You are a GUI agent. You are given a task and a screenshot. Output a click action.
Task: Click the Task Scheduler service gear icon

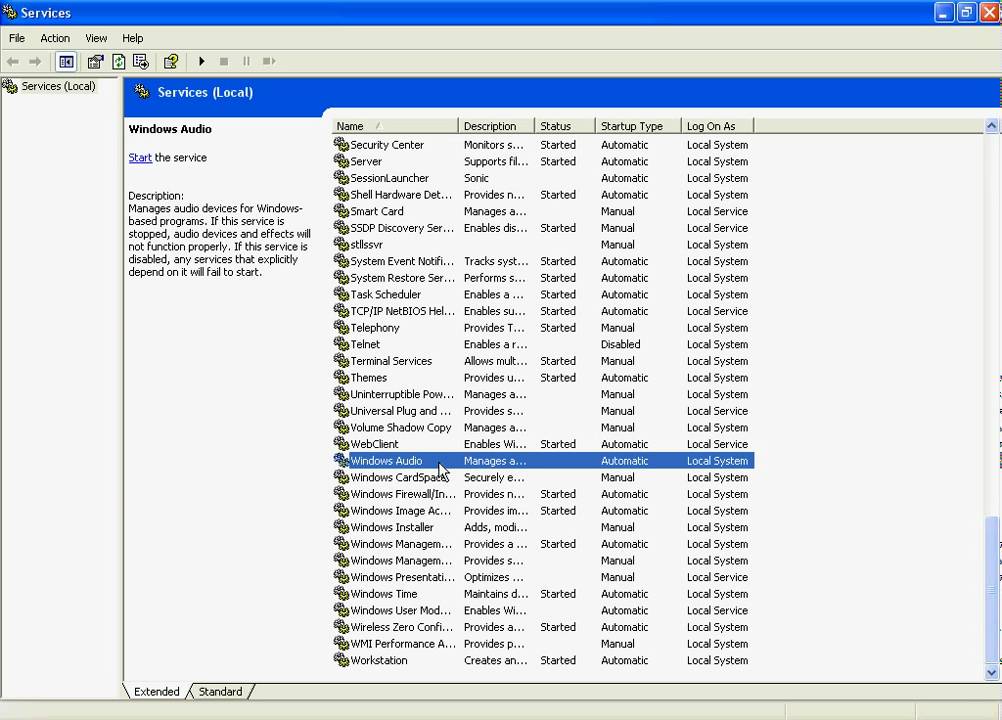point(341,294)
